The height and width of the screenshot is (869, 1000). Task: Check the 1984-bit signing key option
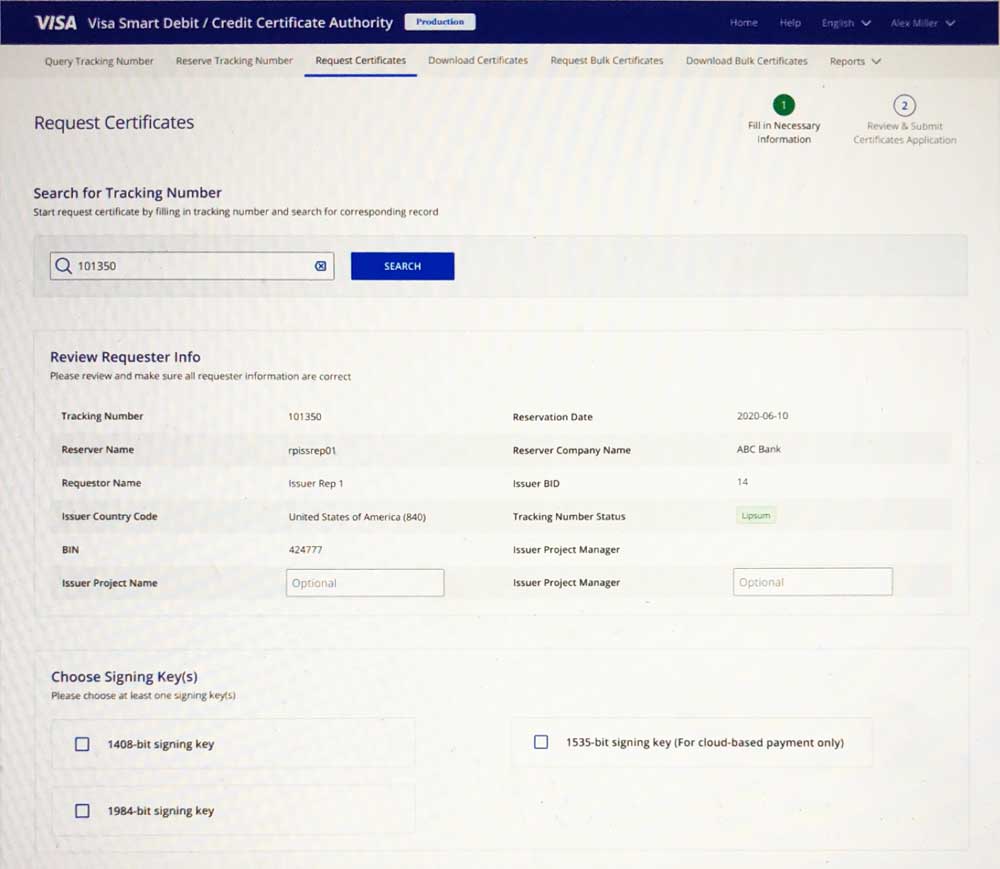82,811
